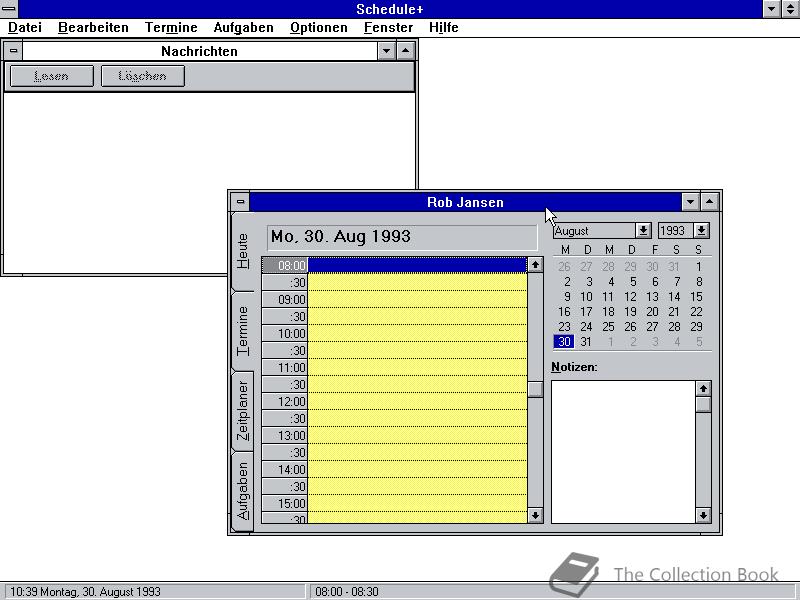Select August 15 in the calendar

[x=696, y=296]
